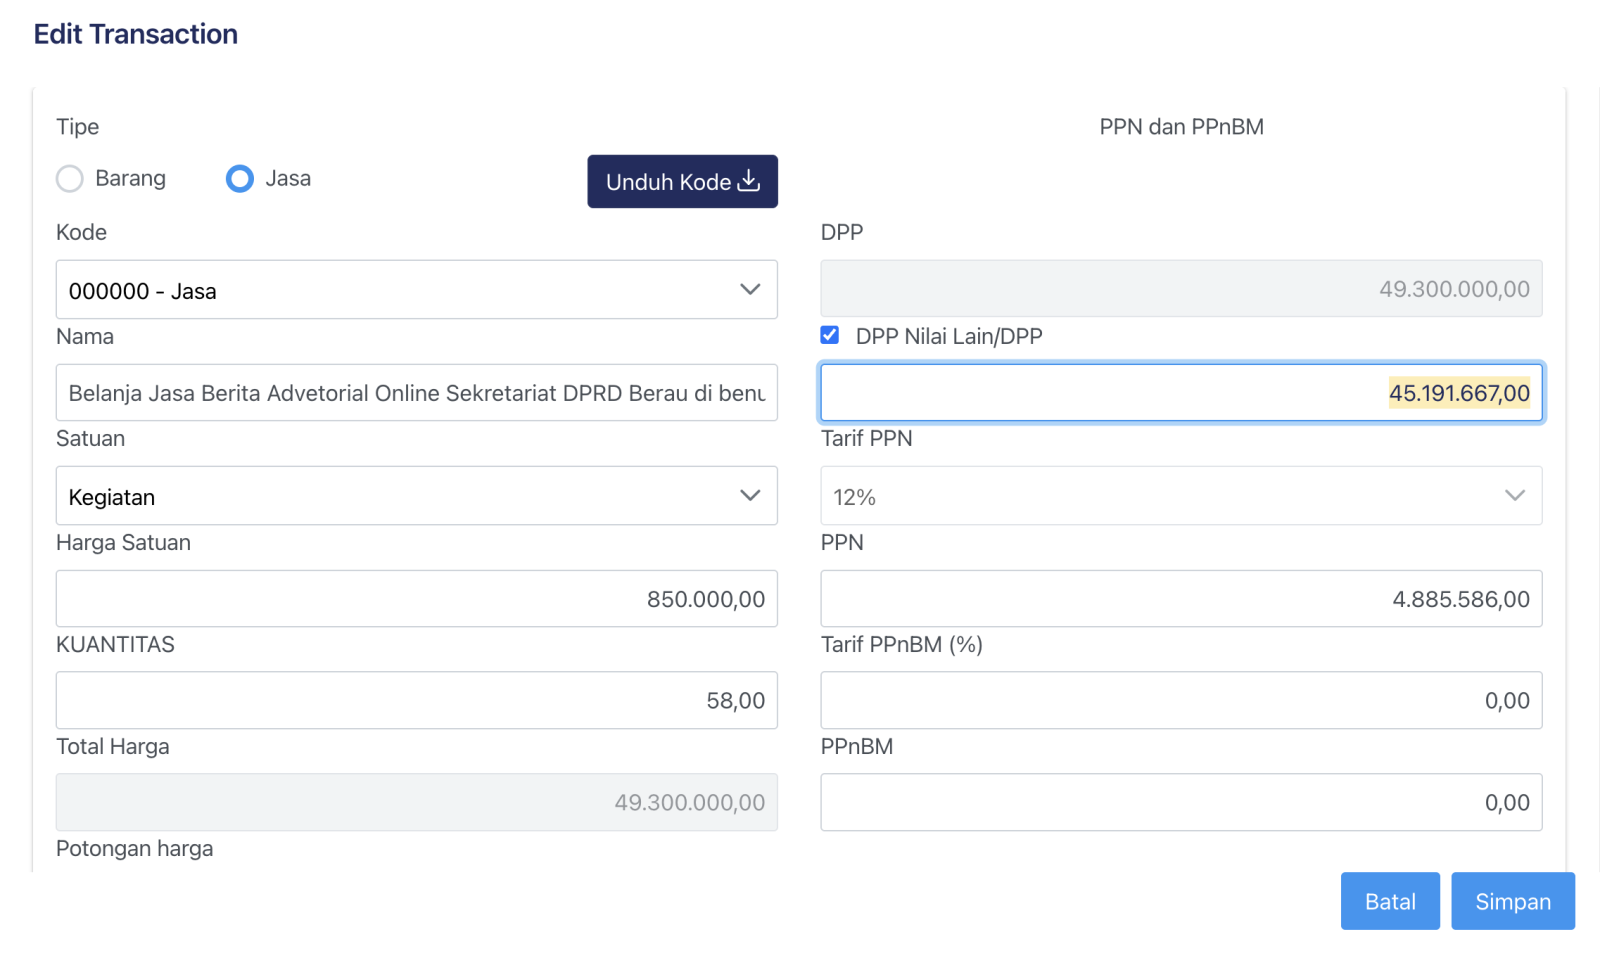Expand the Satuan dropdown showing Kegiatan
Viewport: 1600px width, 958px height.
point(417,496)
